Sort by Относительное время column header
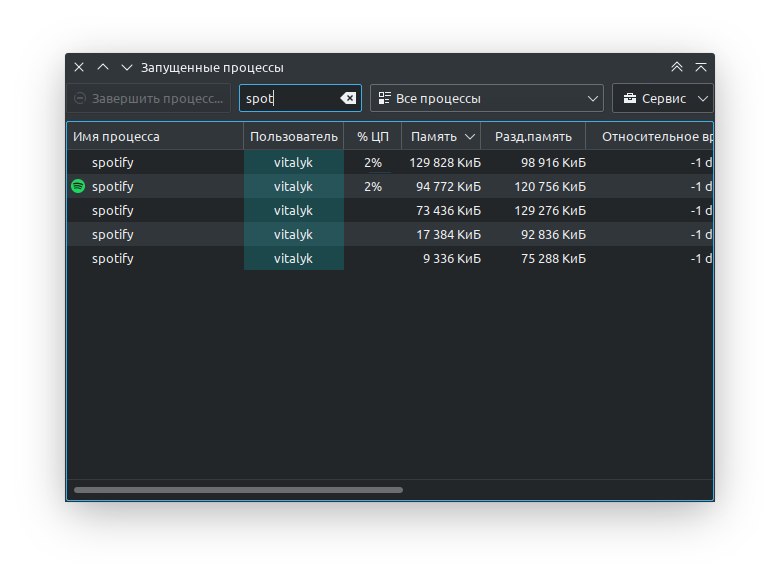780x579 pixels. click(650, 137)
